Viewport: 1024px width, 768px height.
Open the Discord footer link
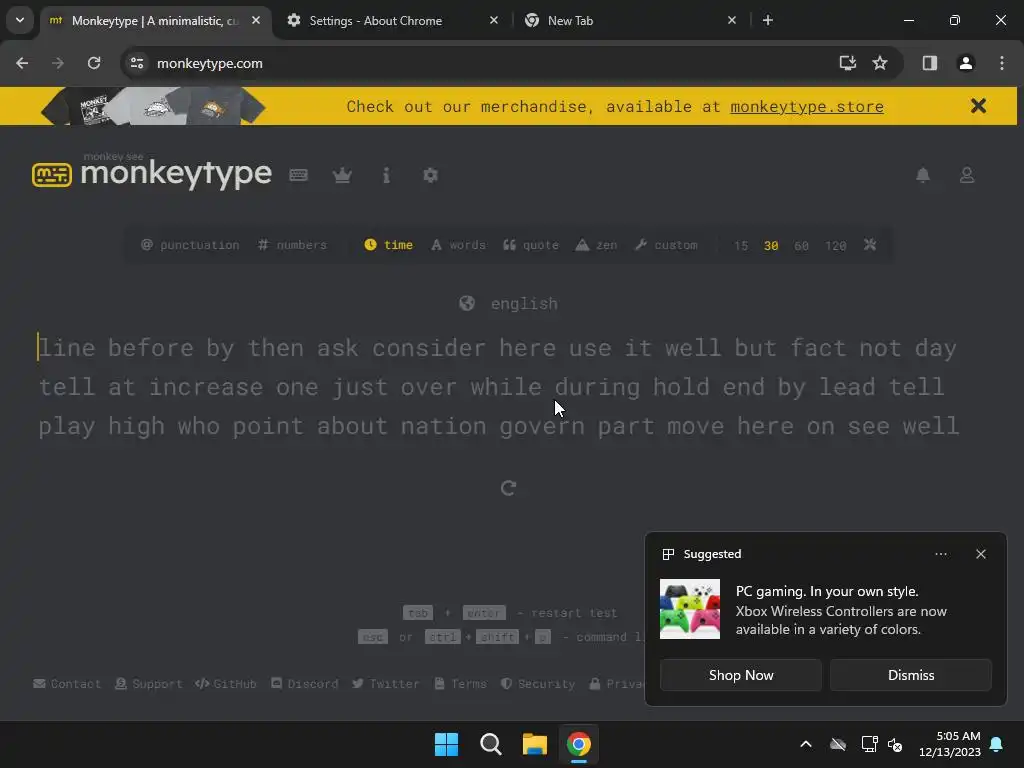pyautogui.click(x=304, y=684)
